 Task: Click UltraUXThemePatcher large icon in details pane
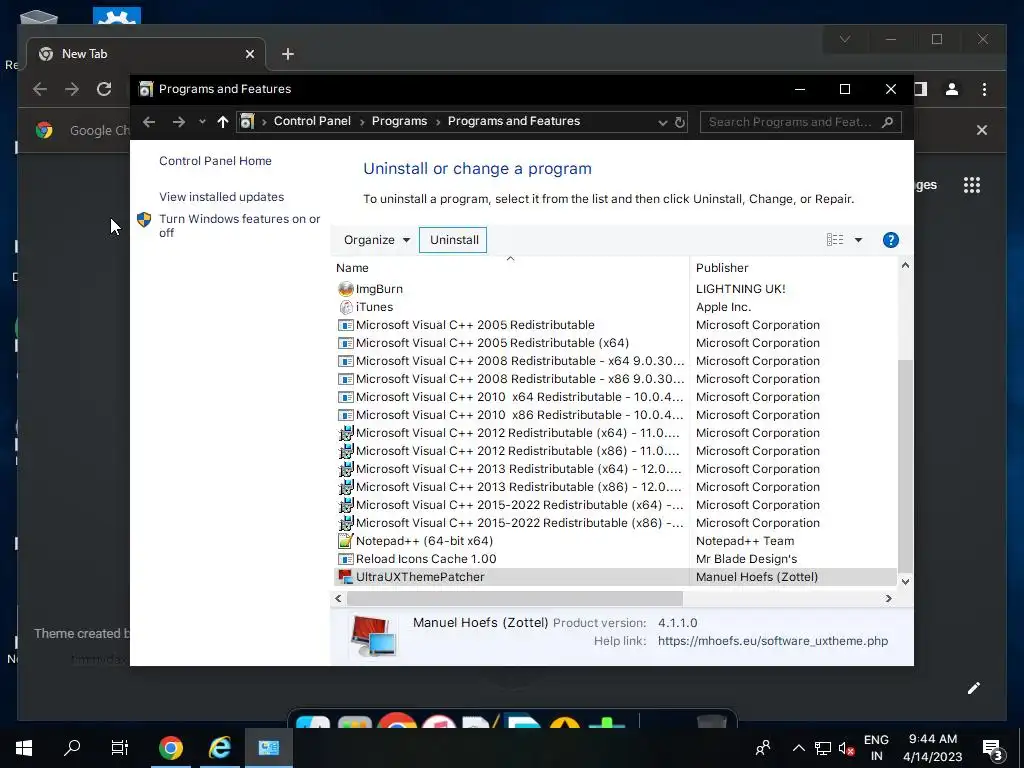coord(373,635)
